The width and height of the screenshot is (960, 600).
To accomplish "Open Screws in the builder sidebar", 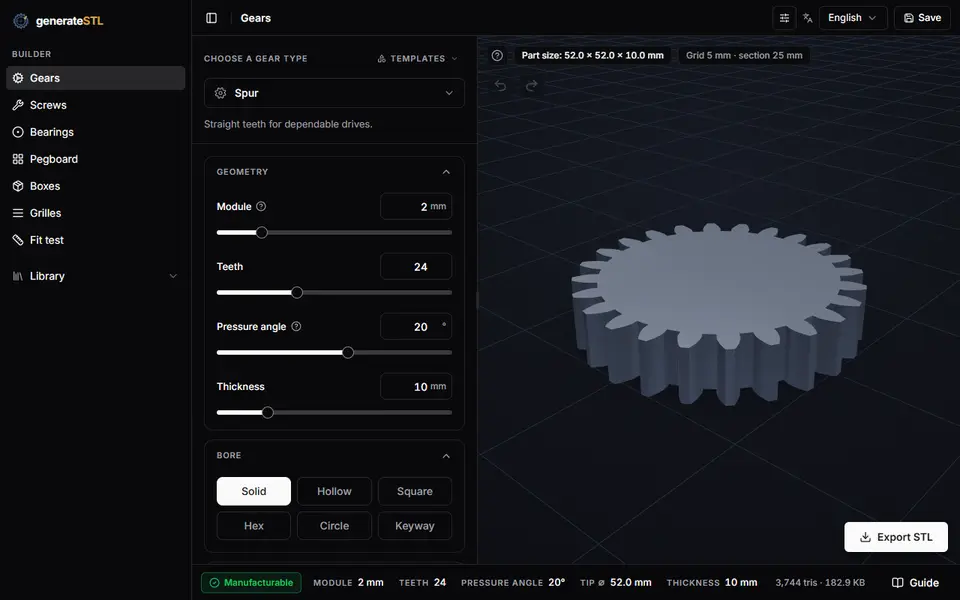I will click(96, 105).
